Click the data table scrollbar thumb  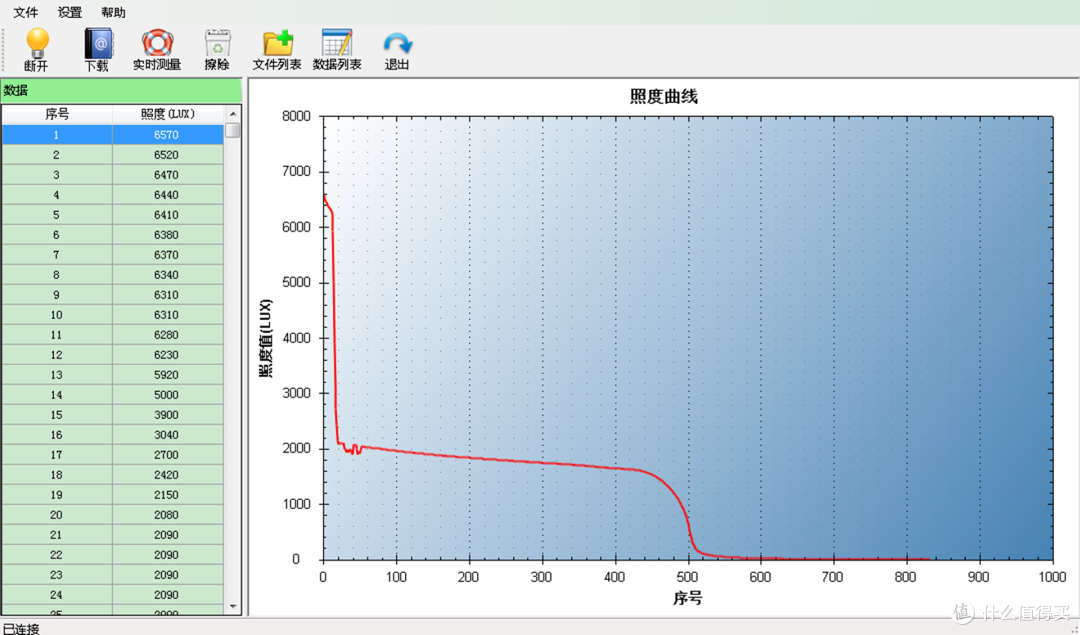pos(233,130)
